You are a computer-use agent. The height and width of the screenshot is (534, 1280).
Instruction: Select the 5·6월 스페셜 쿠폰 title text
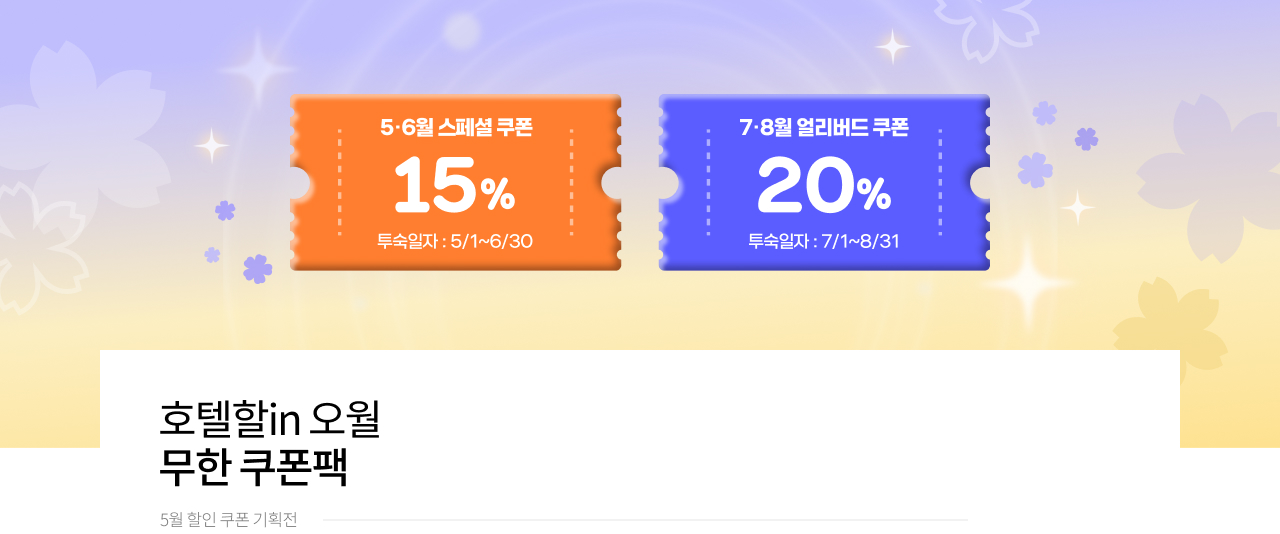tap(456, 128)
